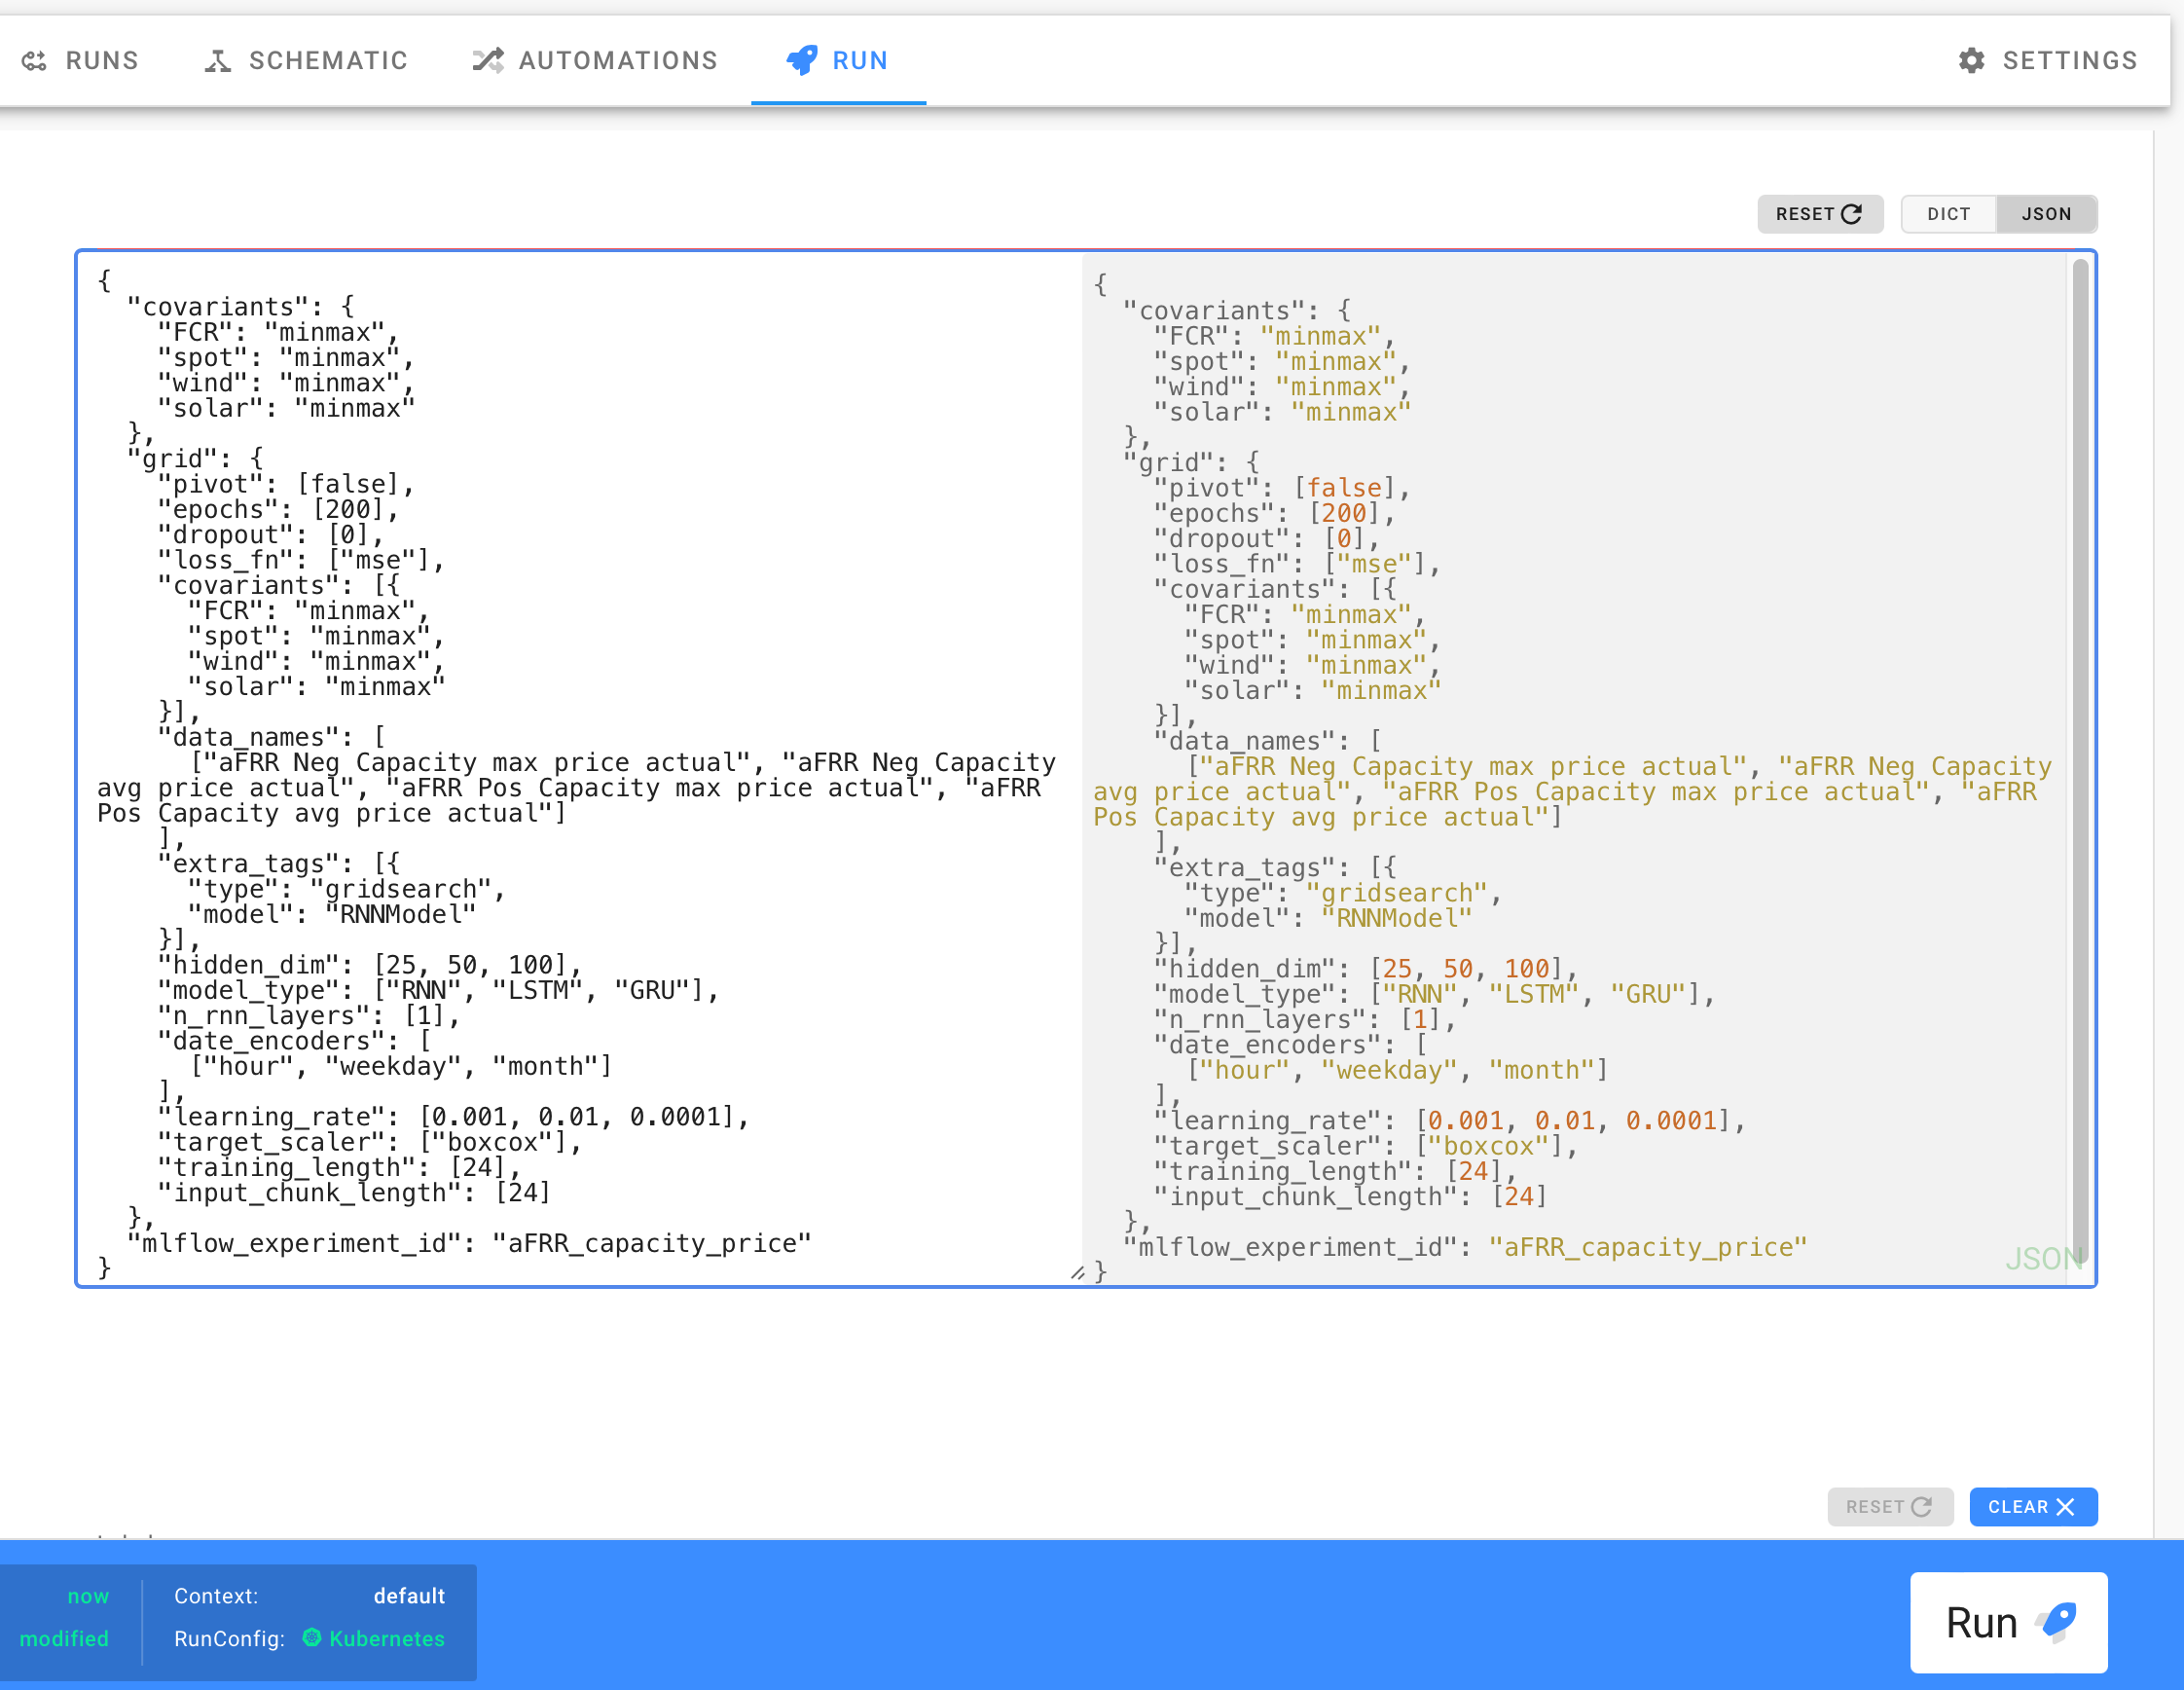Launch the flow with the Run button
The image size is (2184, 1690).
click(x=2008, y=1622)
